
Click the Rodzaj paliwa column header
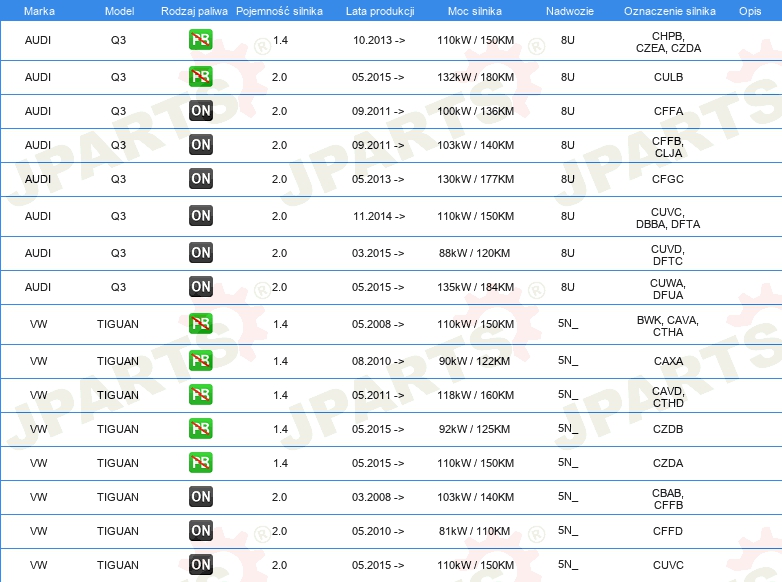coord(194,11)
